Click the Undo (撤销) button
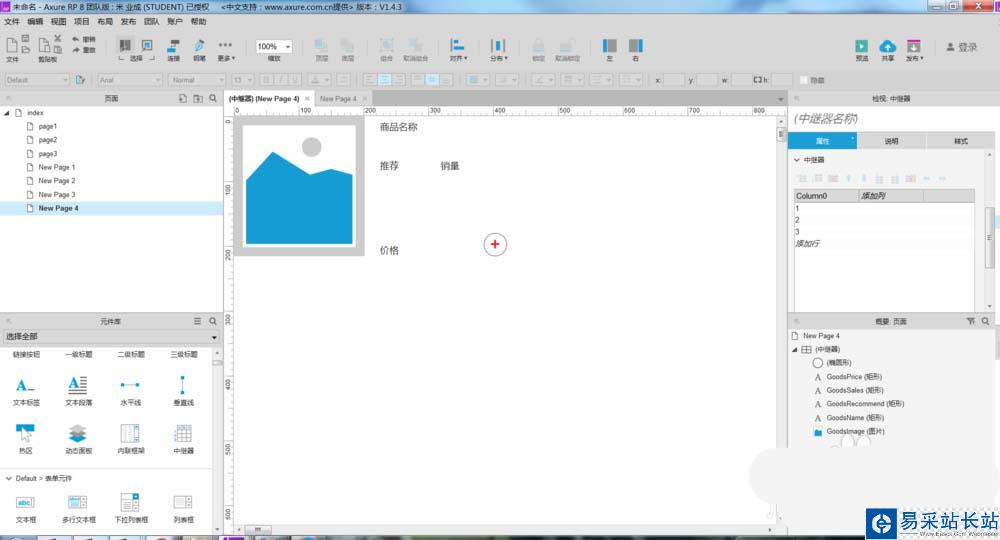This screenshot has width=1000, height=540. pos(83,39)
